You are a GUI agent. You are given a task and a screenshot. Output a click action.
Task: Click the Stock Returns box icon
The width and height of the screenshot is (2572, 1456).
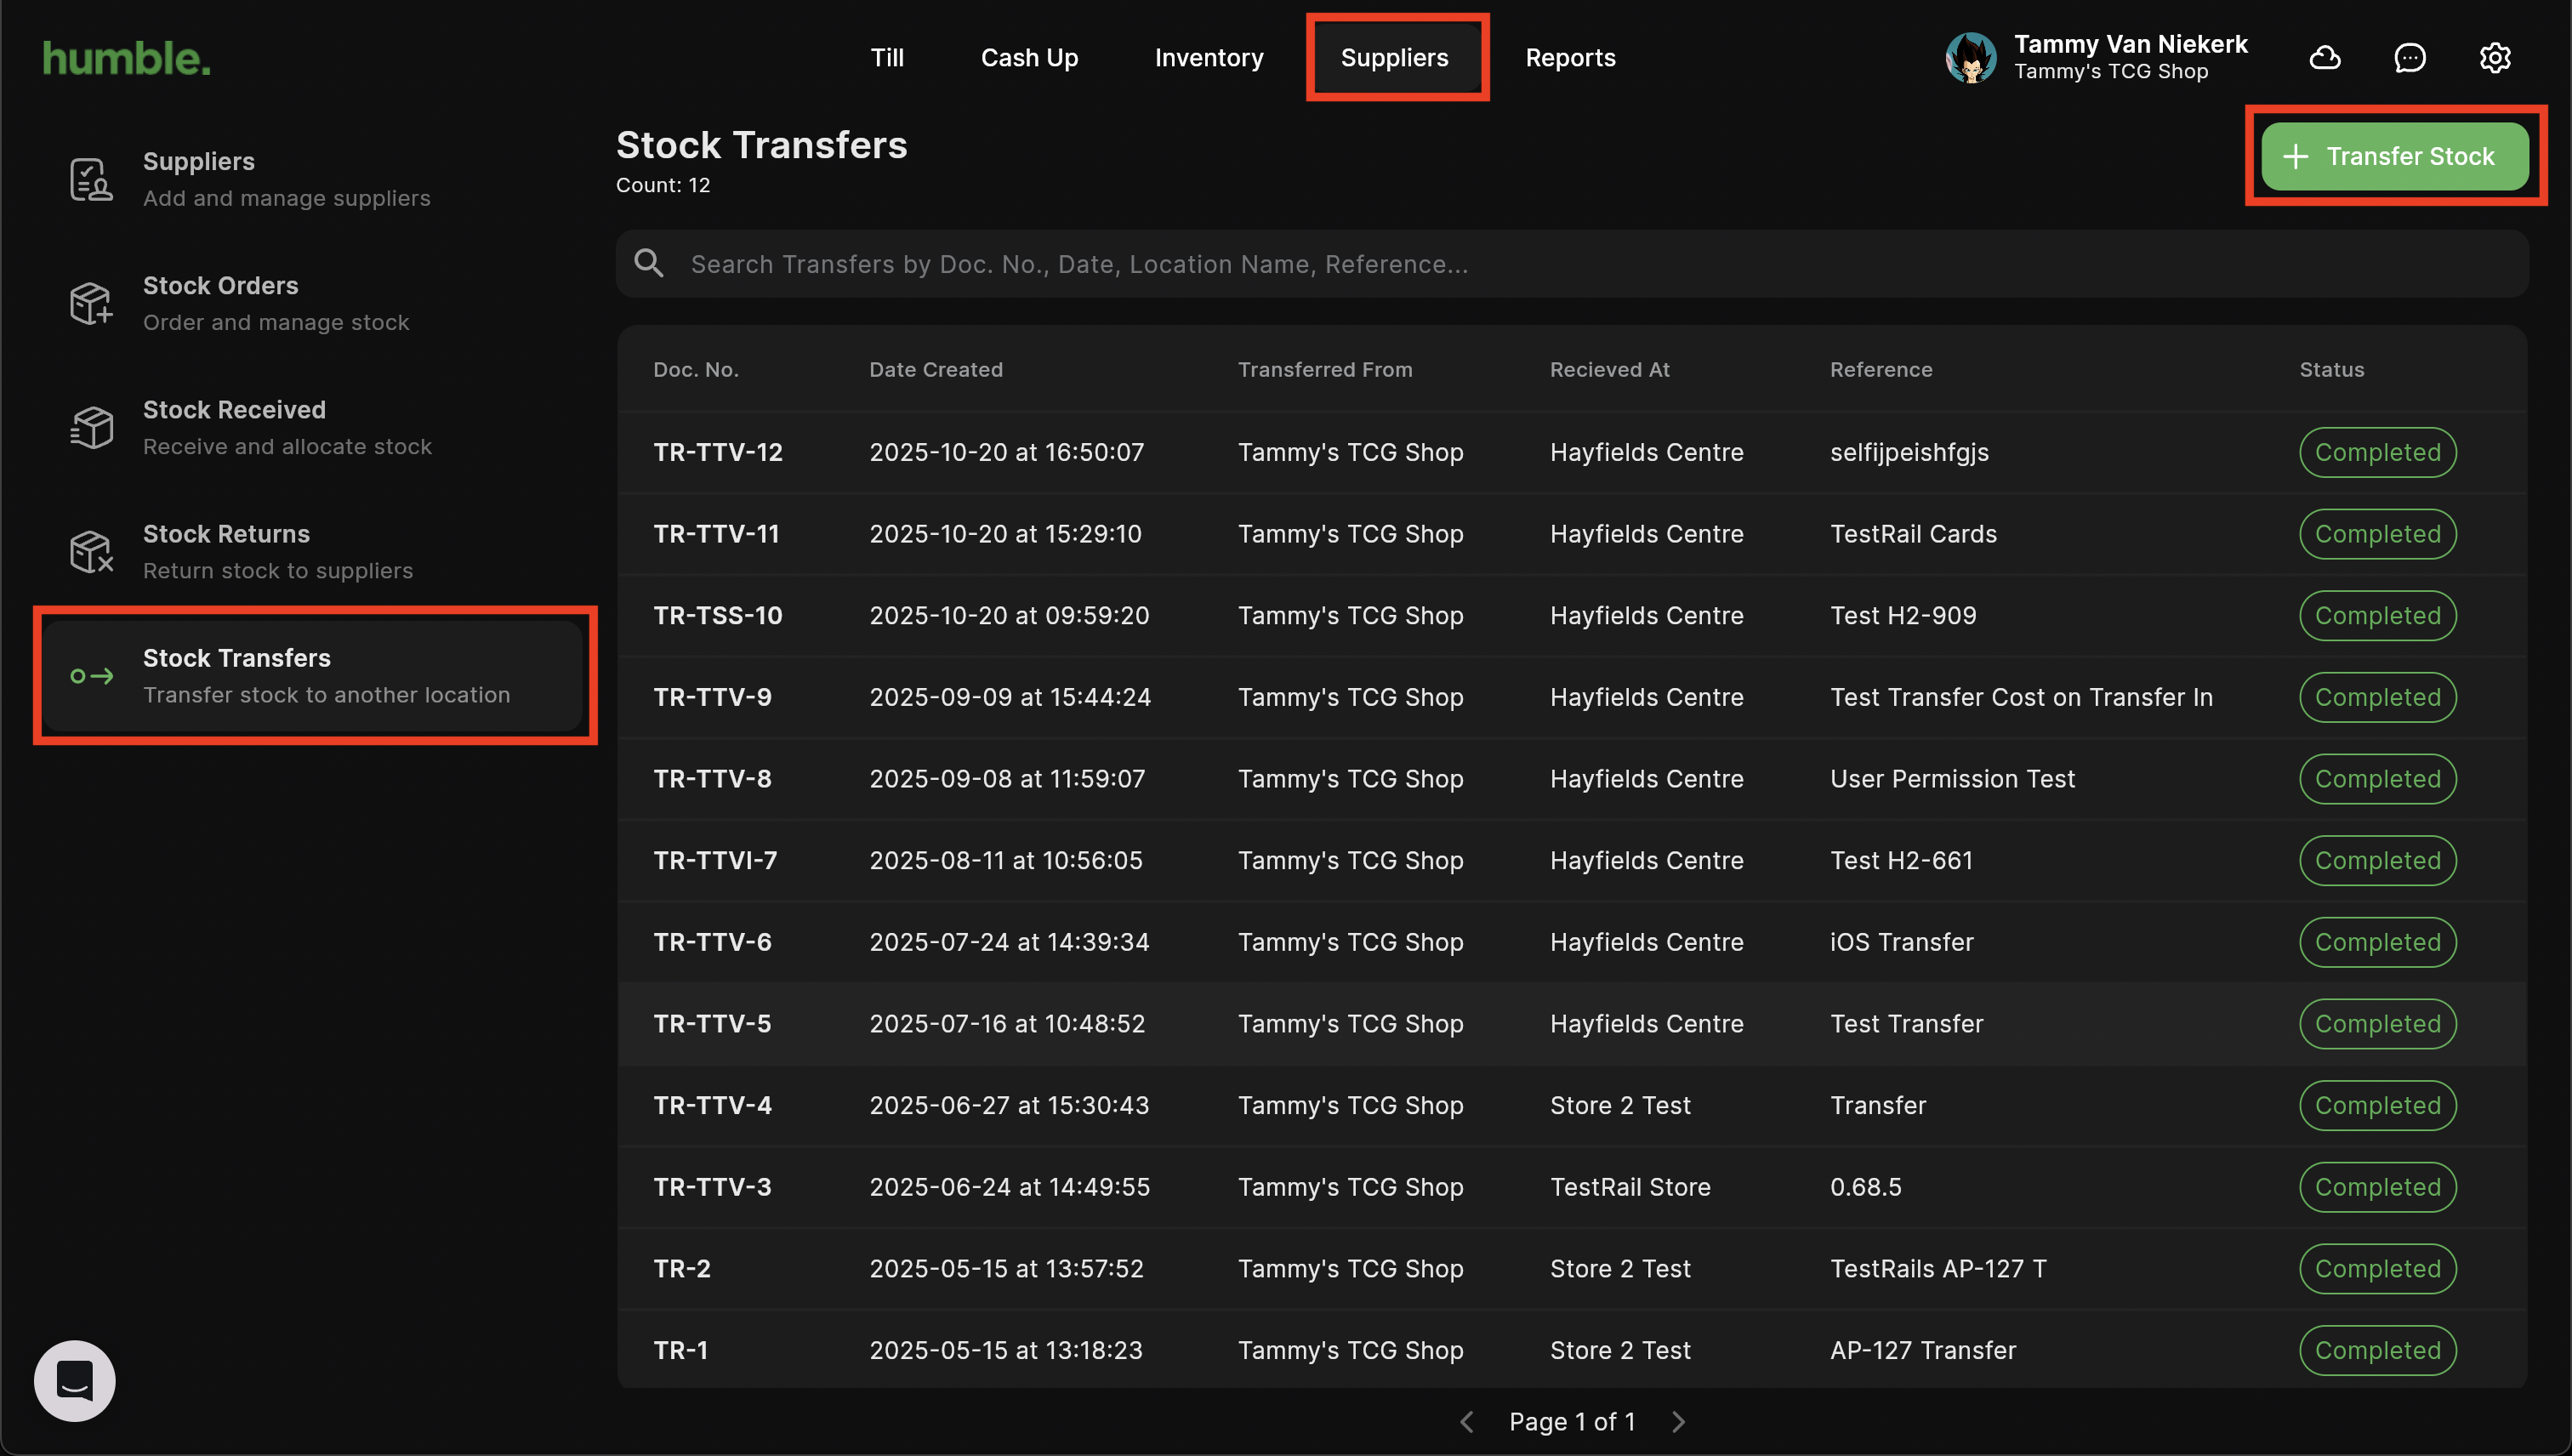click(90, 552)
